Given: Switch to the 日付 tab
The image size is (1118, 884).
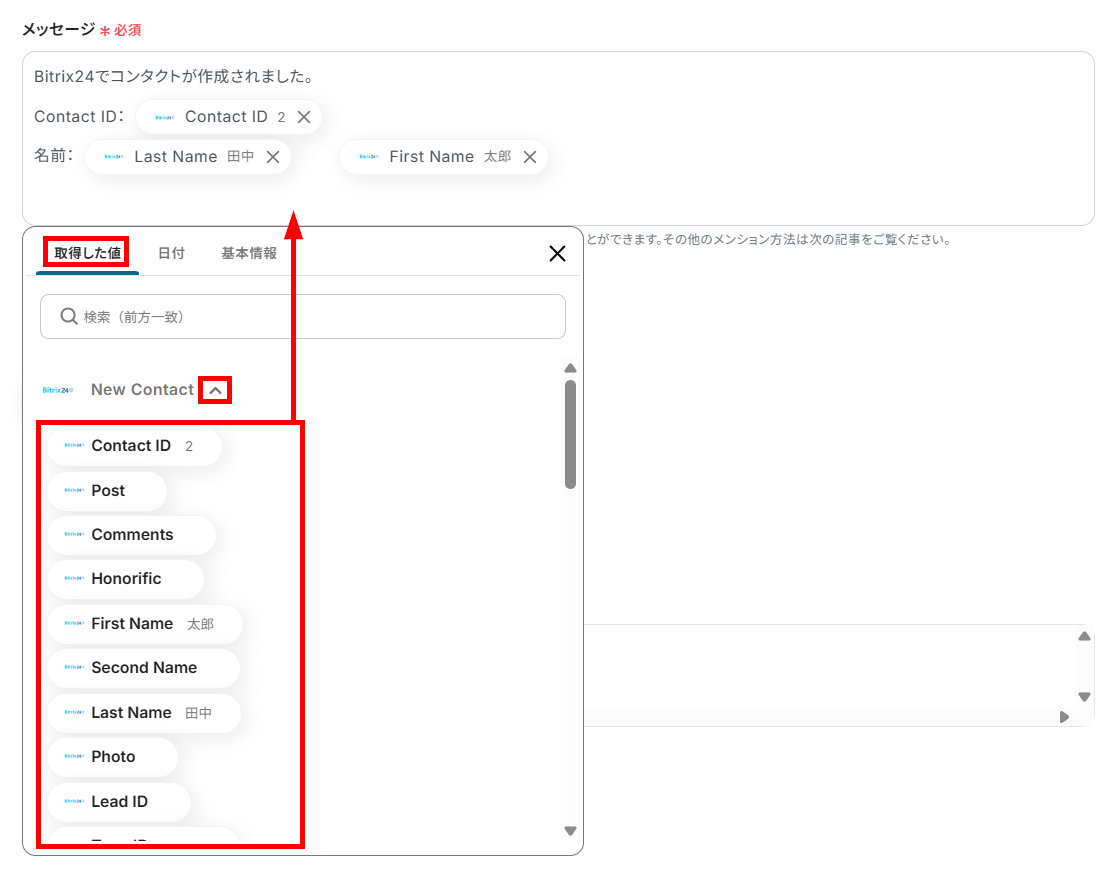Looking at the screenshot, I should pos(171,253).
